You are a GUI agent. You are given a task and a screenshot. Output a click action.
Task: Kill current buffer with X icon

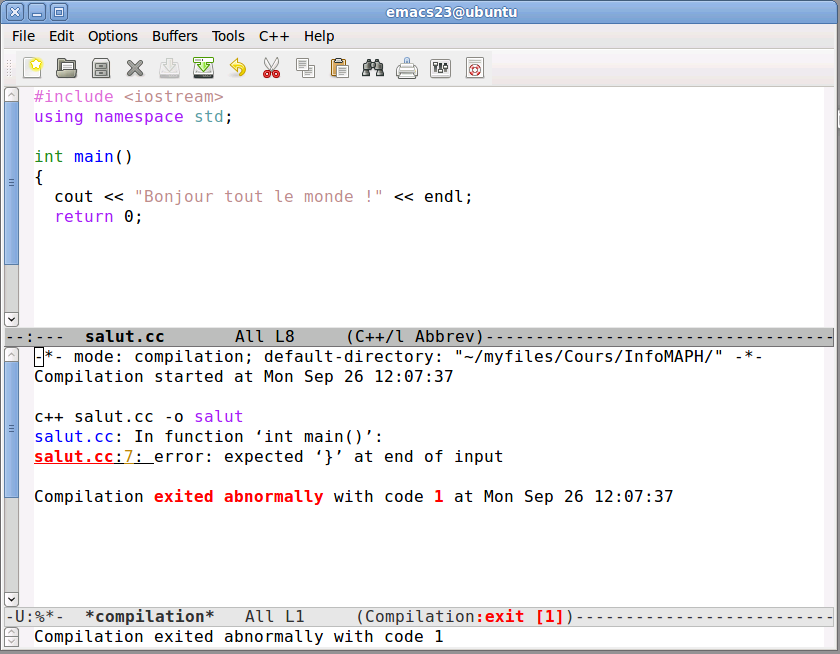[x=135, y=68]
